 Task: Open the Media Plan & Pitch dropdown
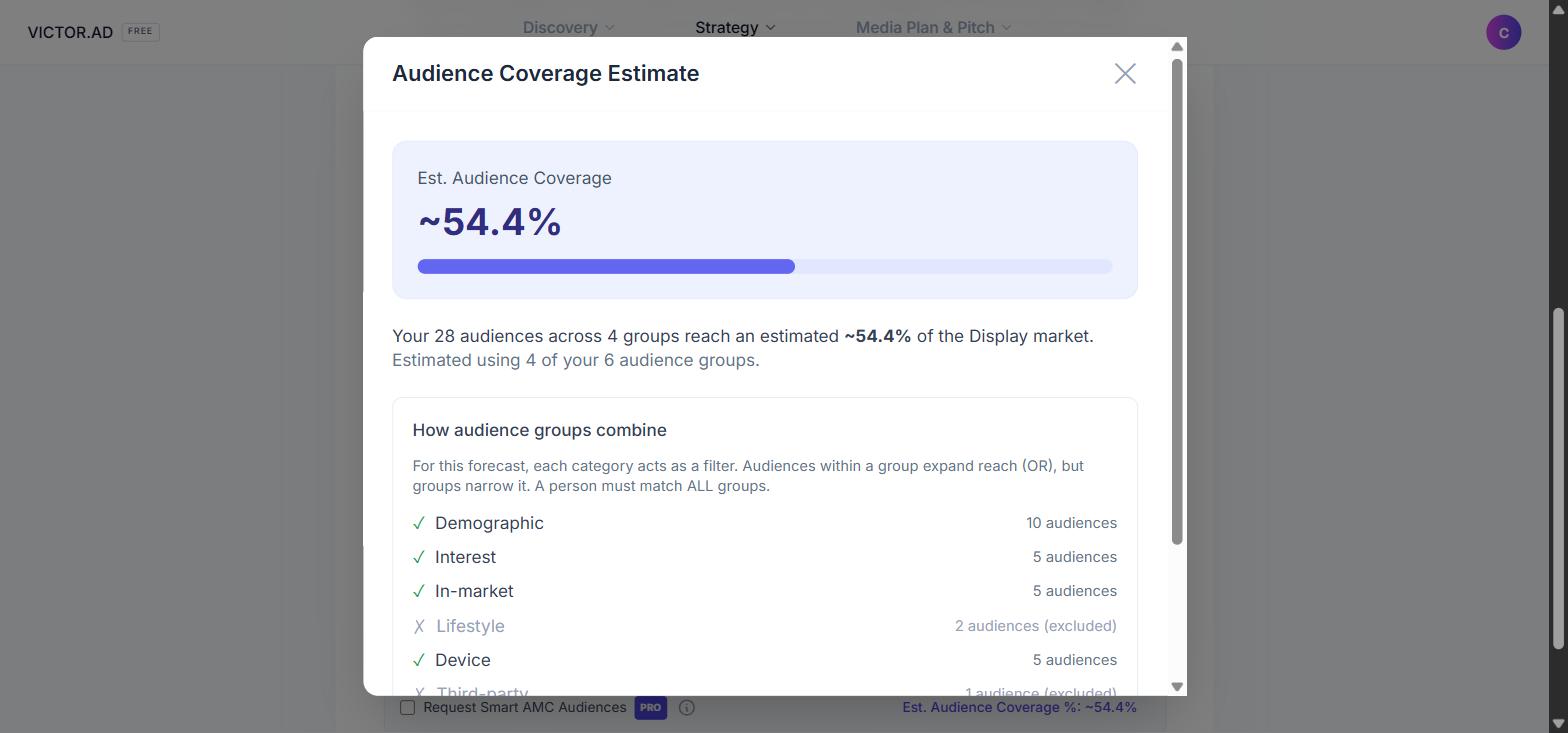[934, 27]
